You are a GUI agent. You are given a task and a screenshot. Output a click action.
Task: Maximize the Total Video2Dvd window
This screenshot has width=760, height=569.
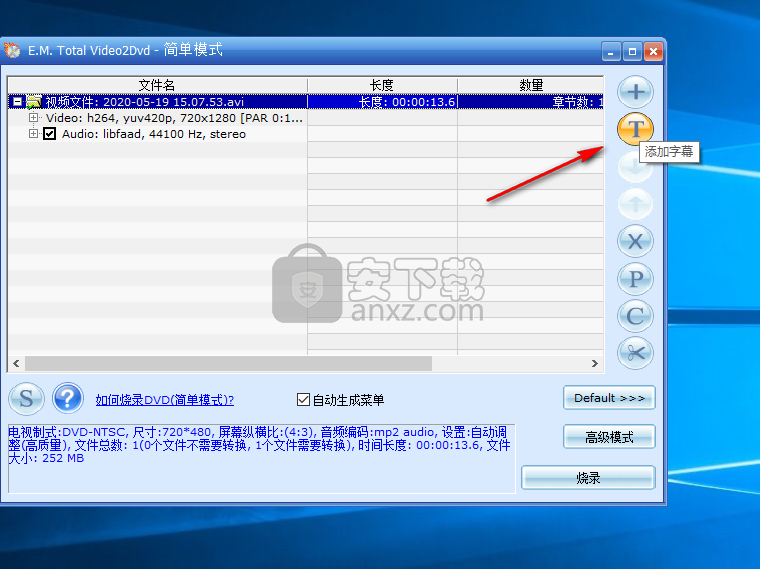tap(632, 51)
